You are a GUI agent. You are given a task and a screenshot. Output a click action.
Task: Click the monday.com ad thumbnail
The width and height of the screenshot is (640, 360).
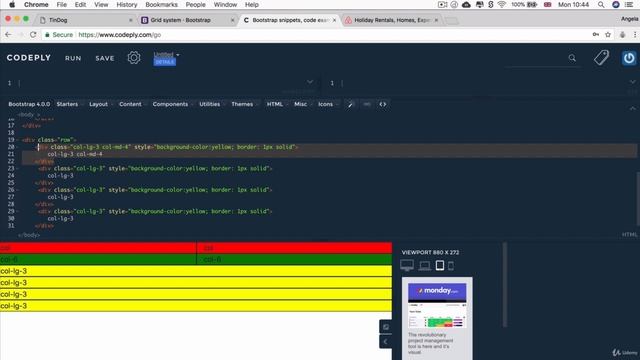[437, 305]
